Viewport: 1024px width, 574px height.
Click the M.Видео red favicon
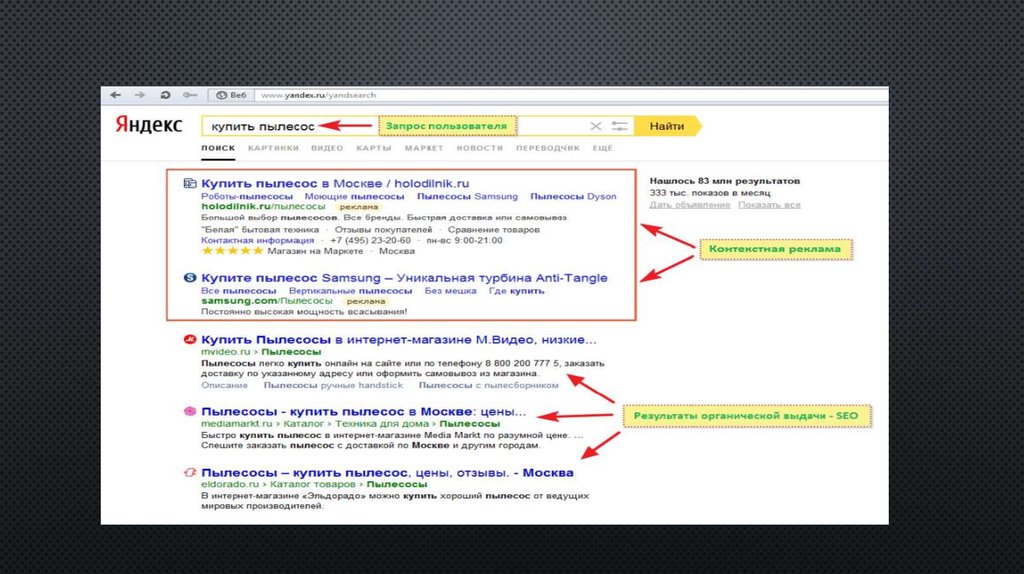coord(190,340)
